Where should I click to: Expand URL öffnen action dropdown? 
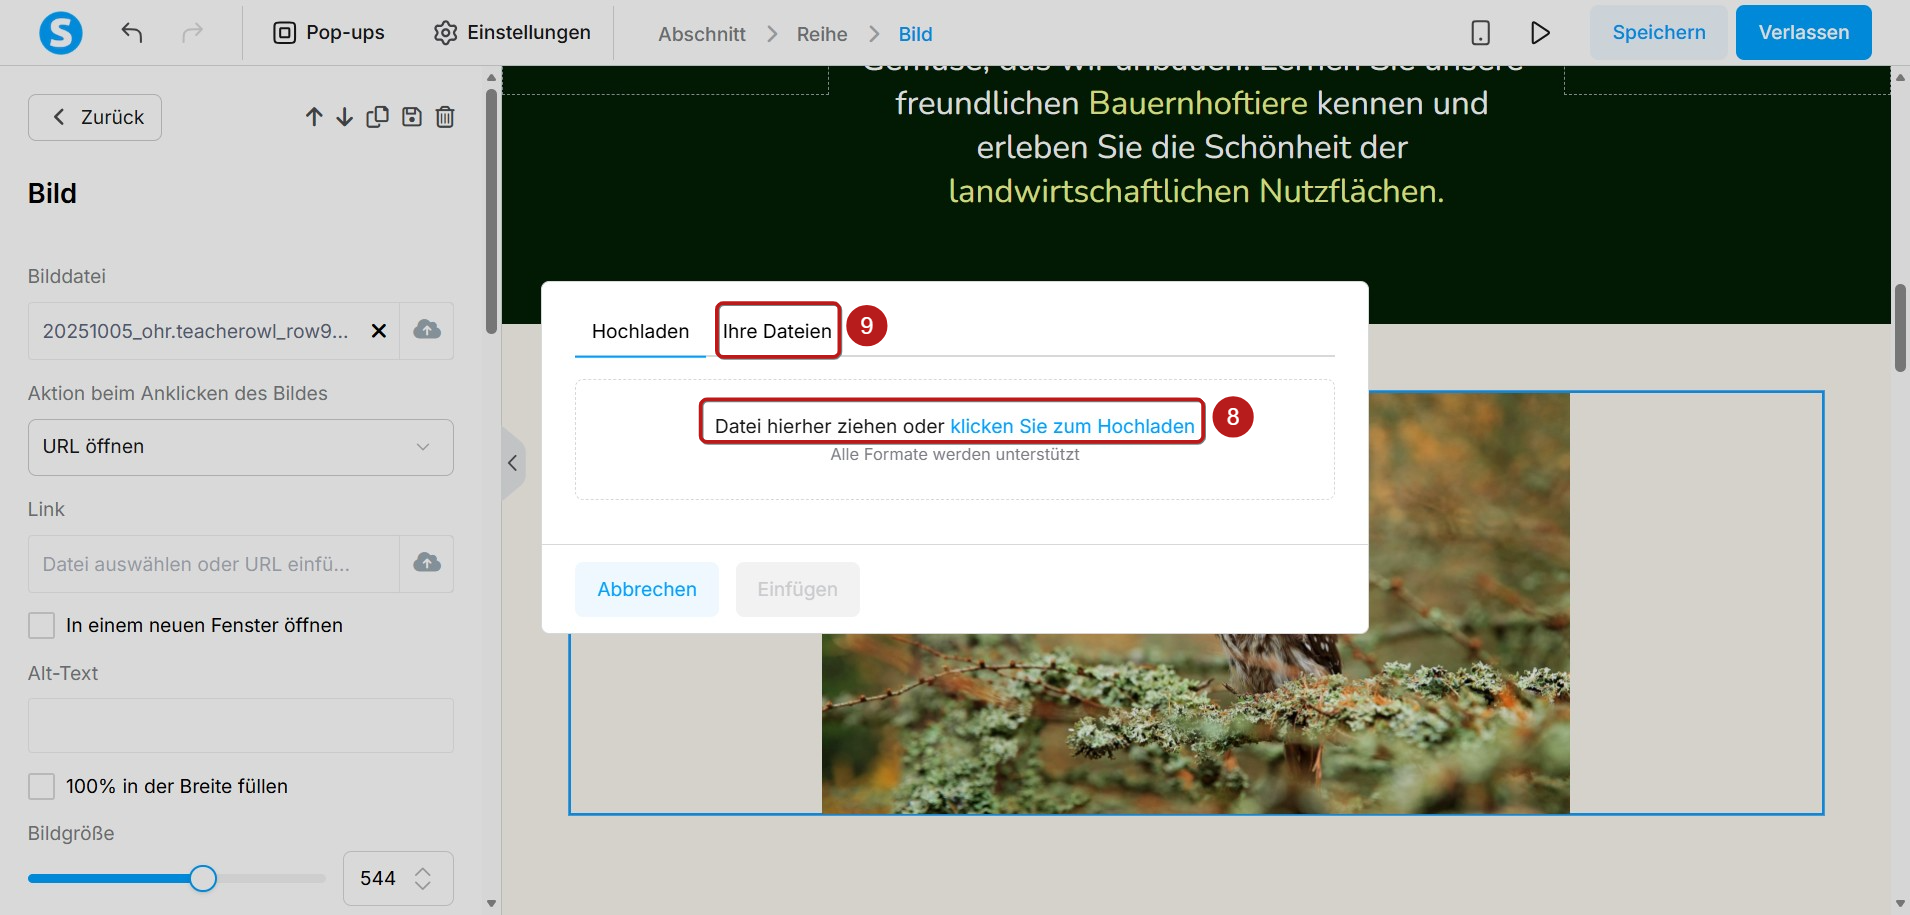pos(241,447)
